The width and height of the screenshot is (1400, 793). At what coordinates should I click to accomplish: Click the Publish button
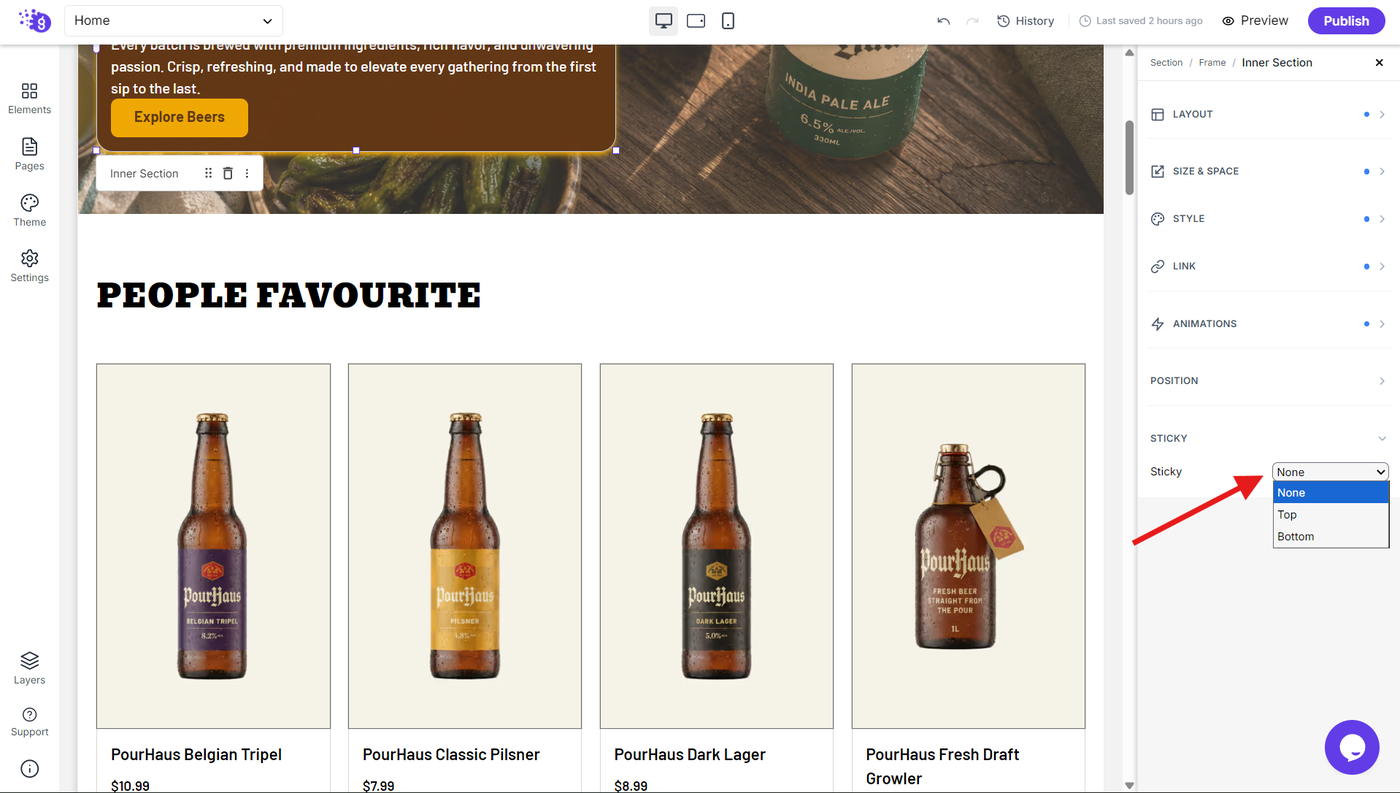tap(1346, 20)
